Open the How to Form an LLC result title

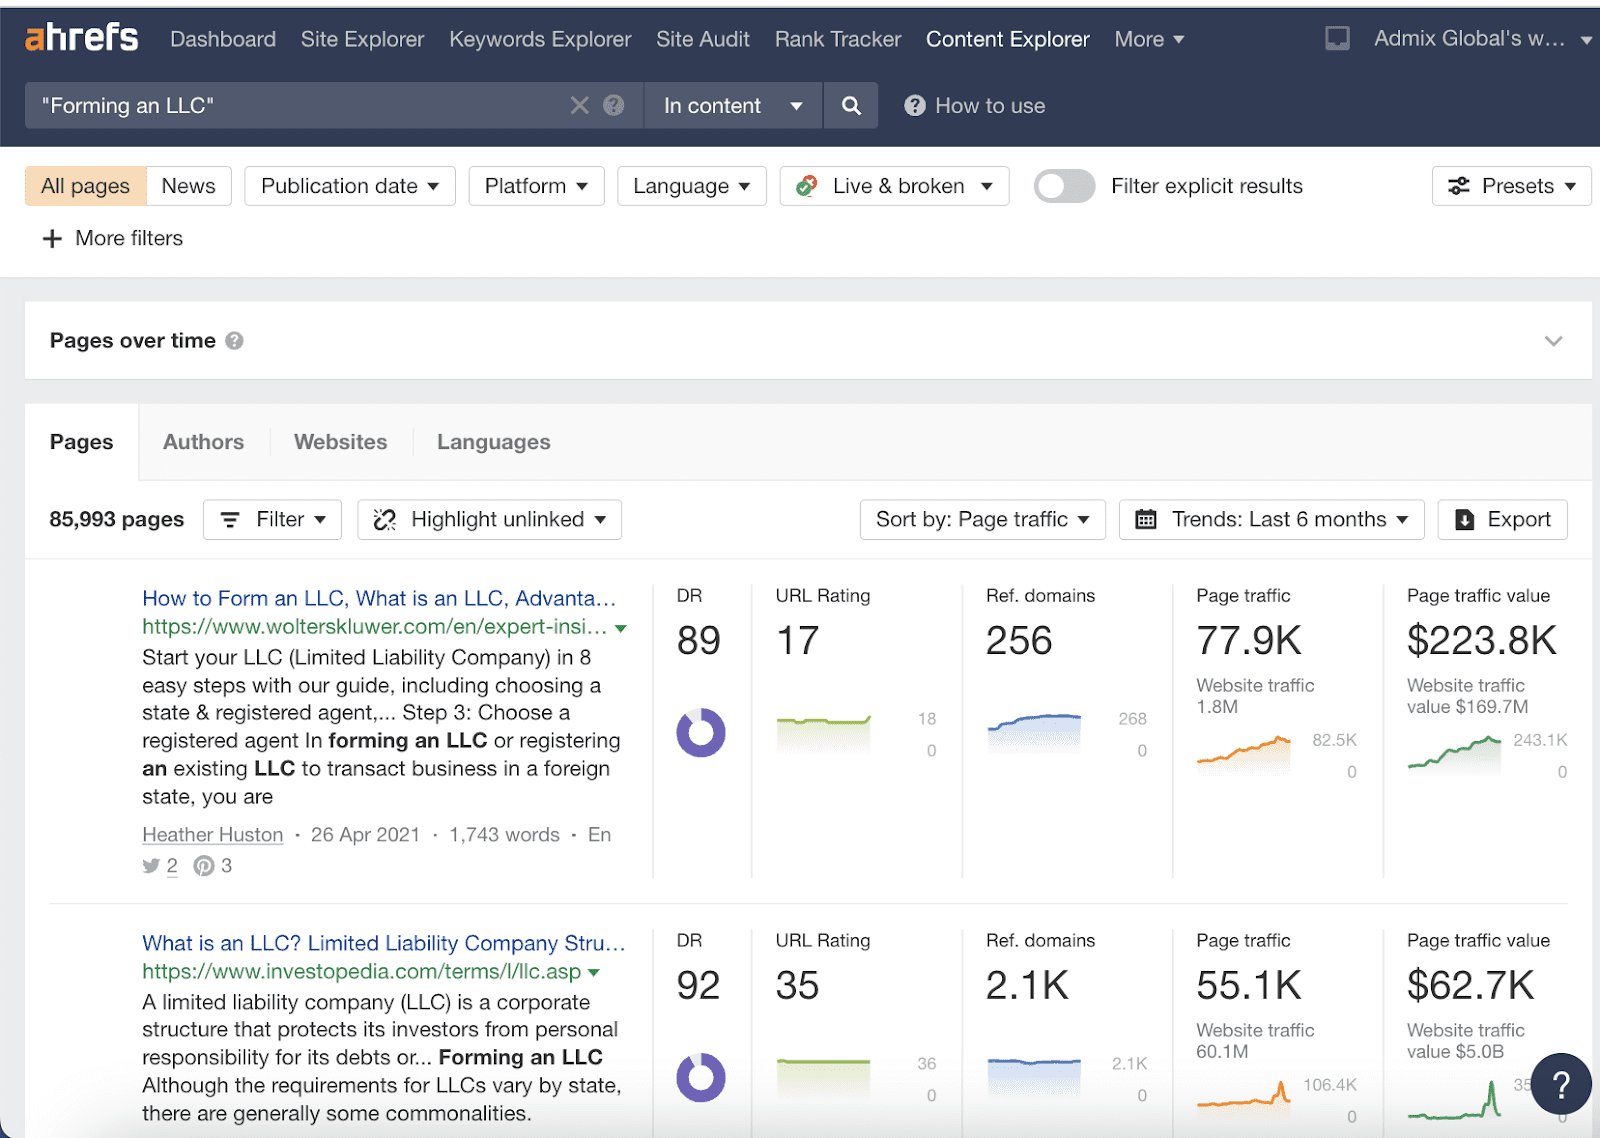379,598
